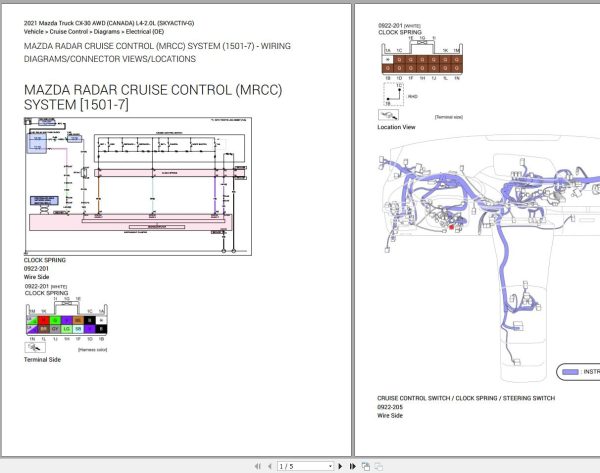Click the go to previous view icon
The image size is (600, 473).
(366, 466)
